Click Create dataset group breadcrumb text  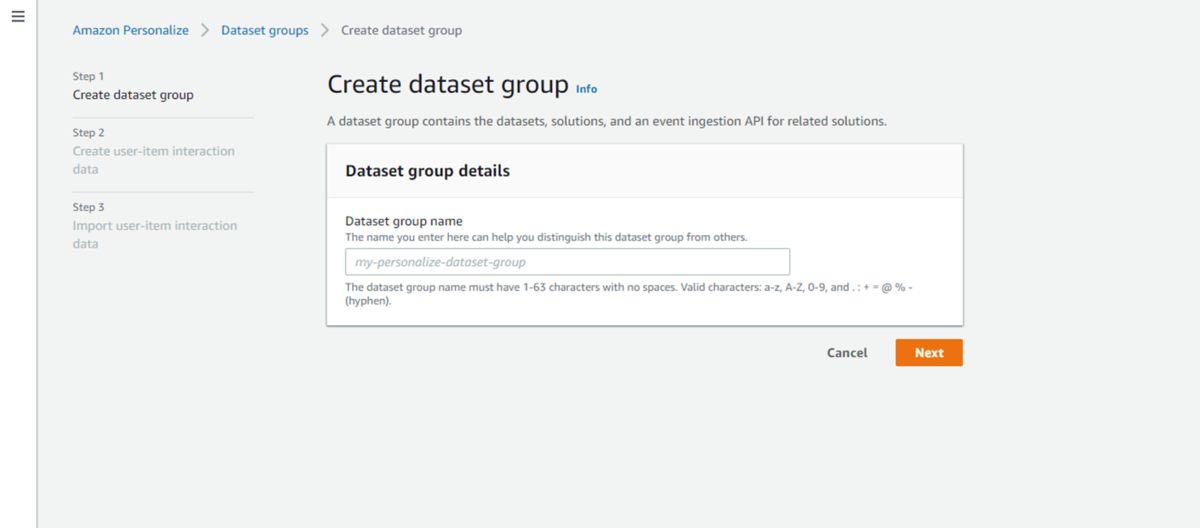click(x=401, y=30)
